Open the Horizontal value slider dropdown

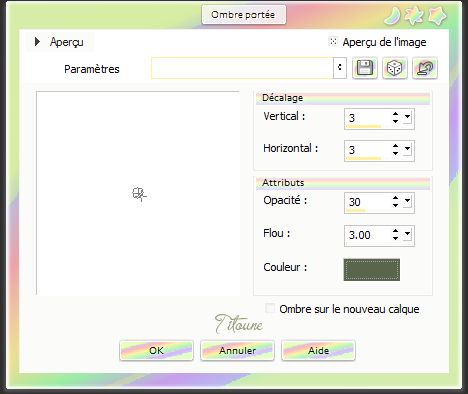pos(407,149)
